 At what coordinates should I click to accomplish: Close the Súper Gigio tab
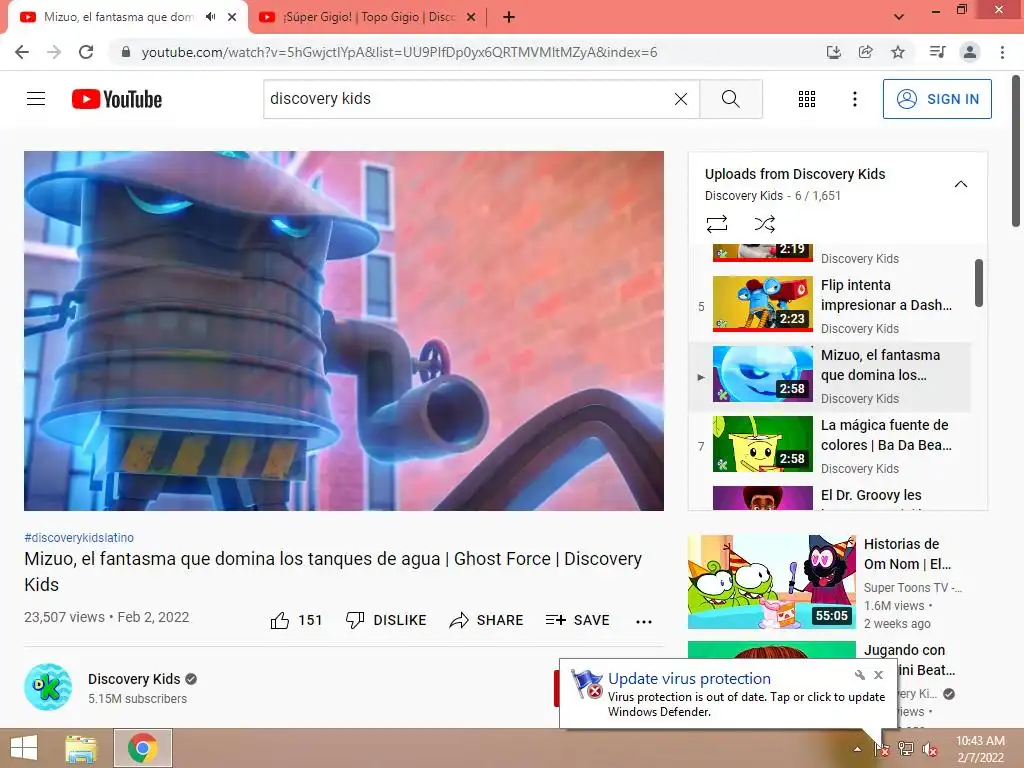coord(471,17)
